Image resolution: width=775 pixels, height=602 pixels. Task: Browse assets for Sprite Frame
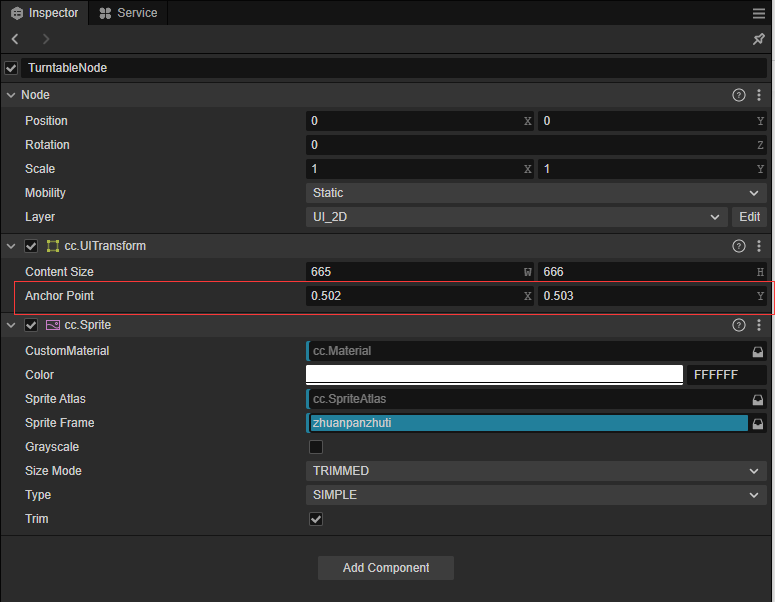[758, 424]
